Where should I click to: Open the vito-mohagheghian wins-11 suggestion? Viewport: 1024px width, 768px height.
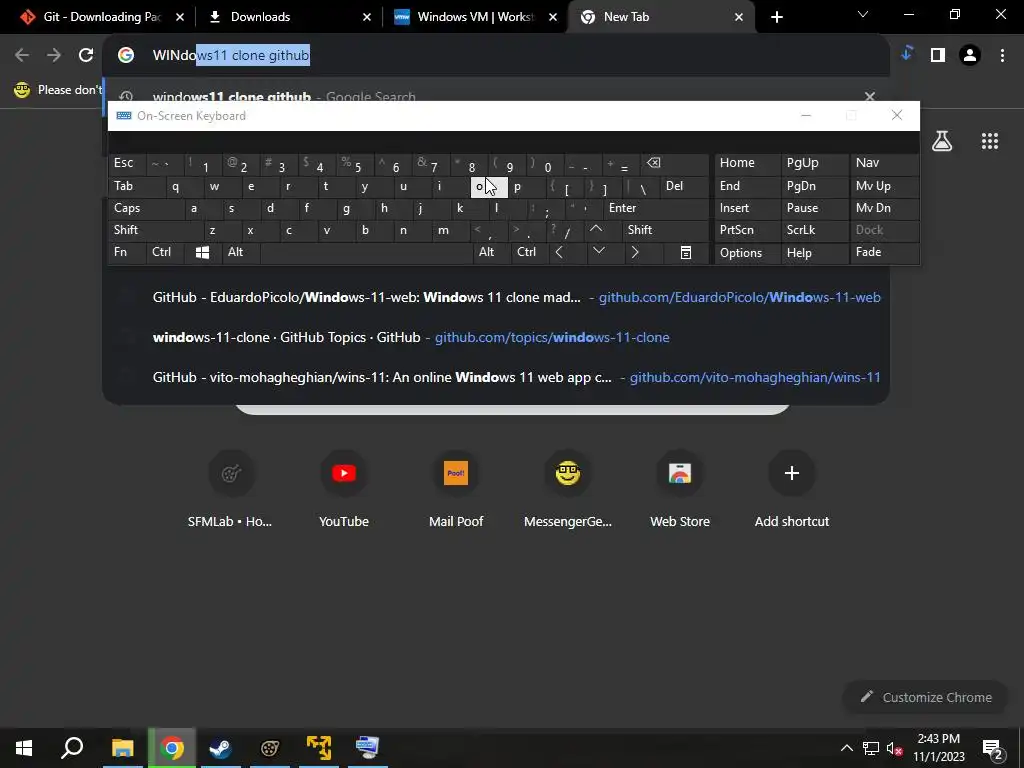(x=496, y=377)
